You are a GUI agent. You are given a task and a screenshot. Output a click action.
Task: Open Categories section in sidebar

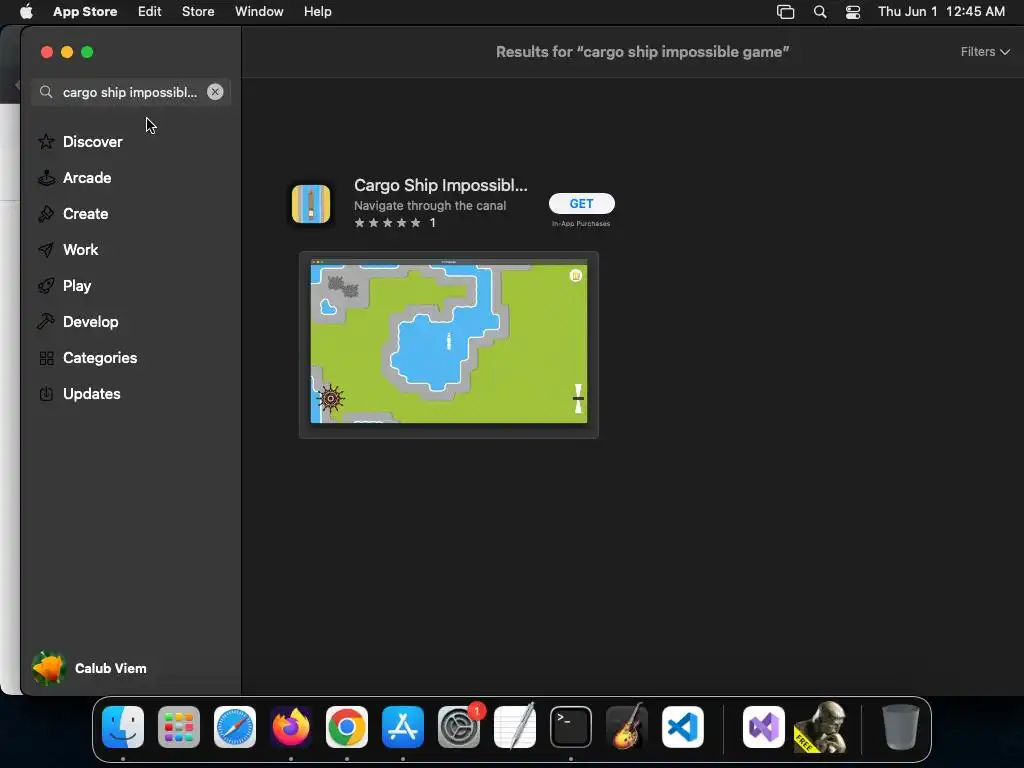point(100,357)
